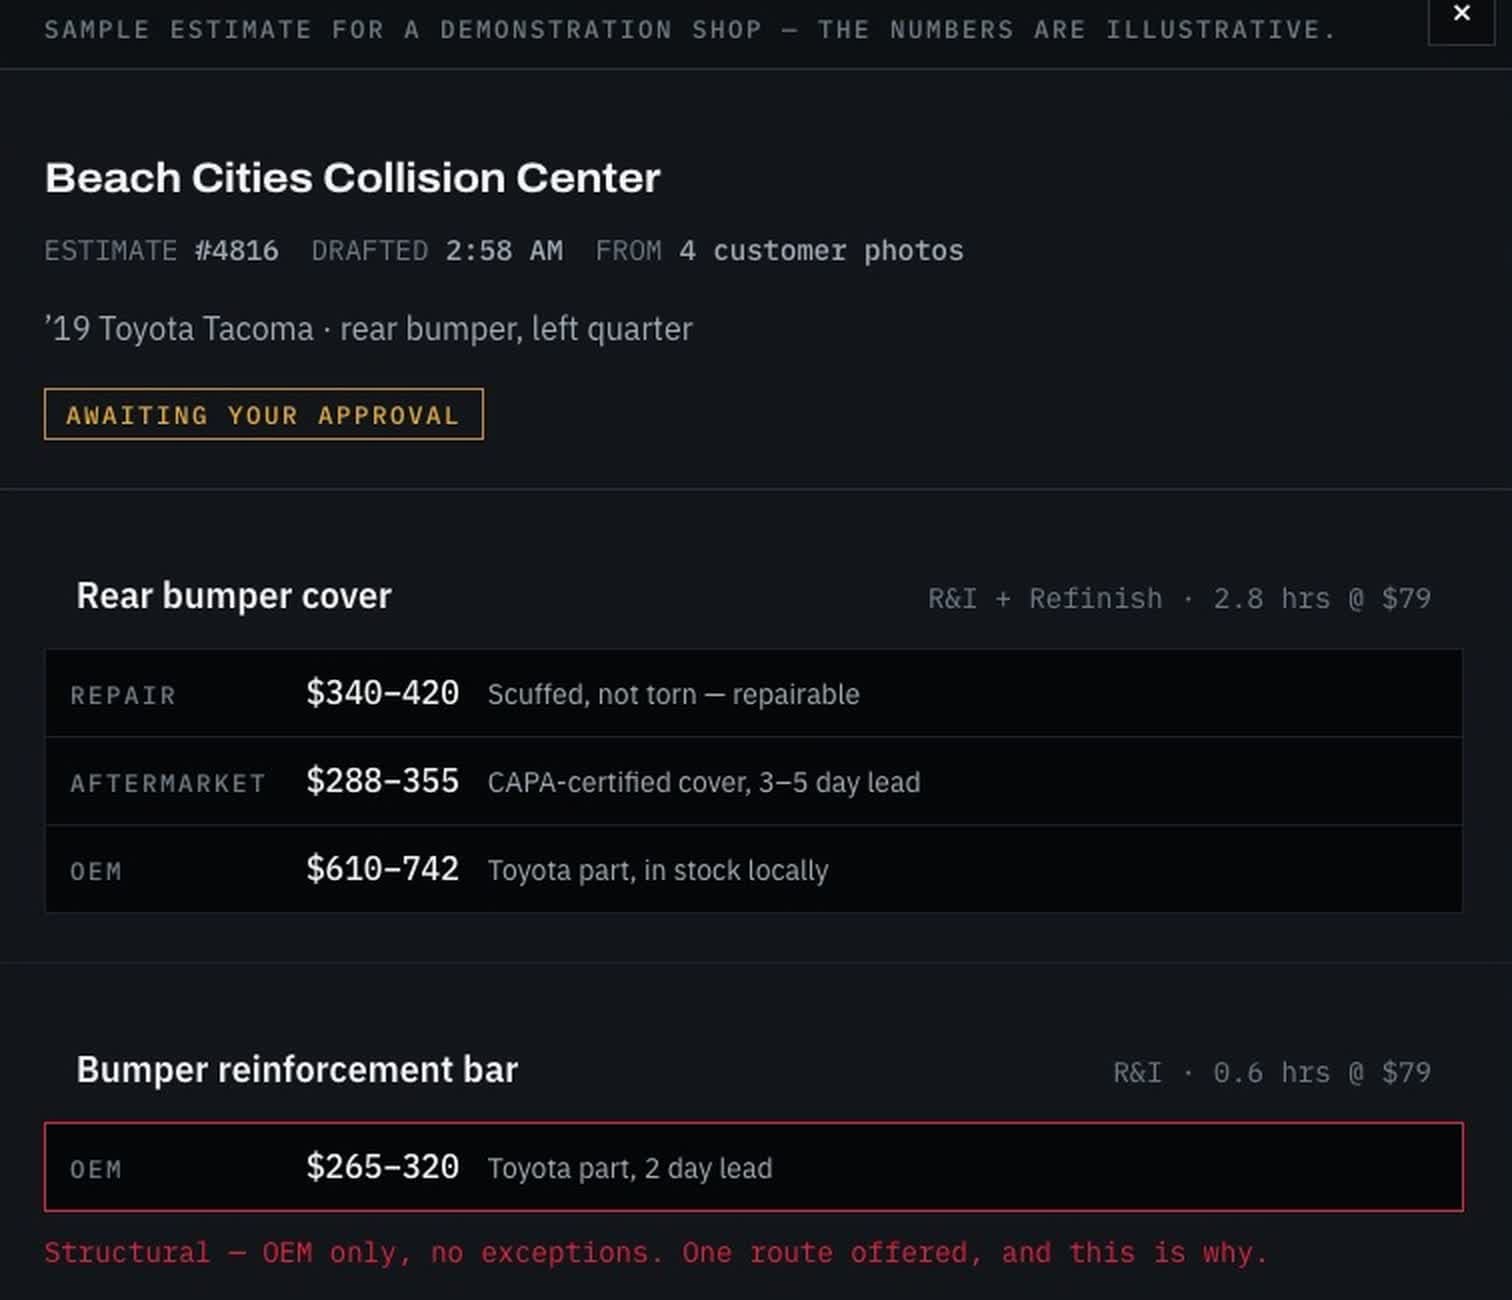Open the 4 customer photos link

[x=821, y=250]
